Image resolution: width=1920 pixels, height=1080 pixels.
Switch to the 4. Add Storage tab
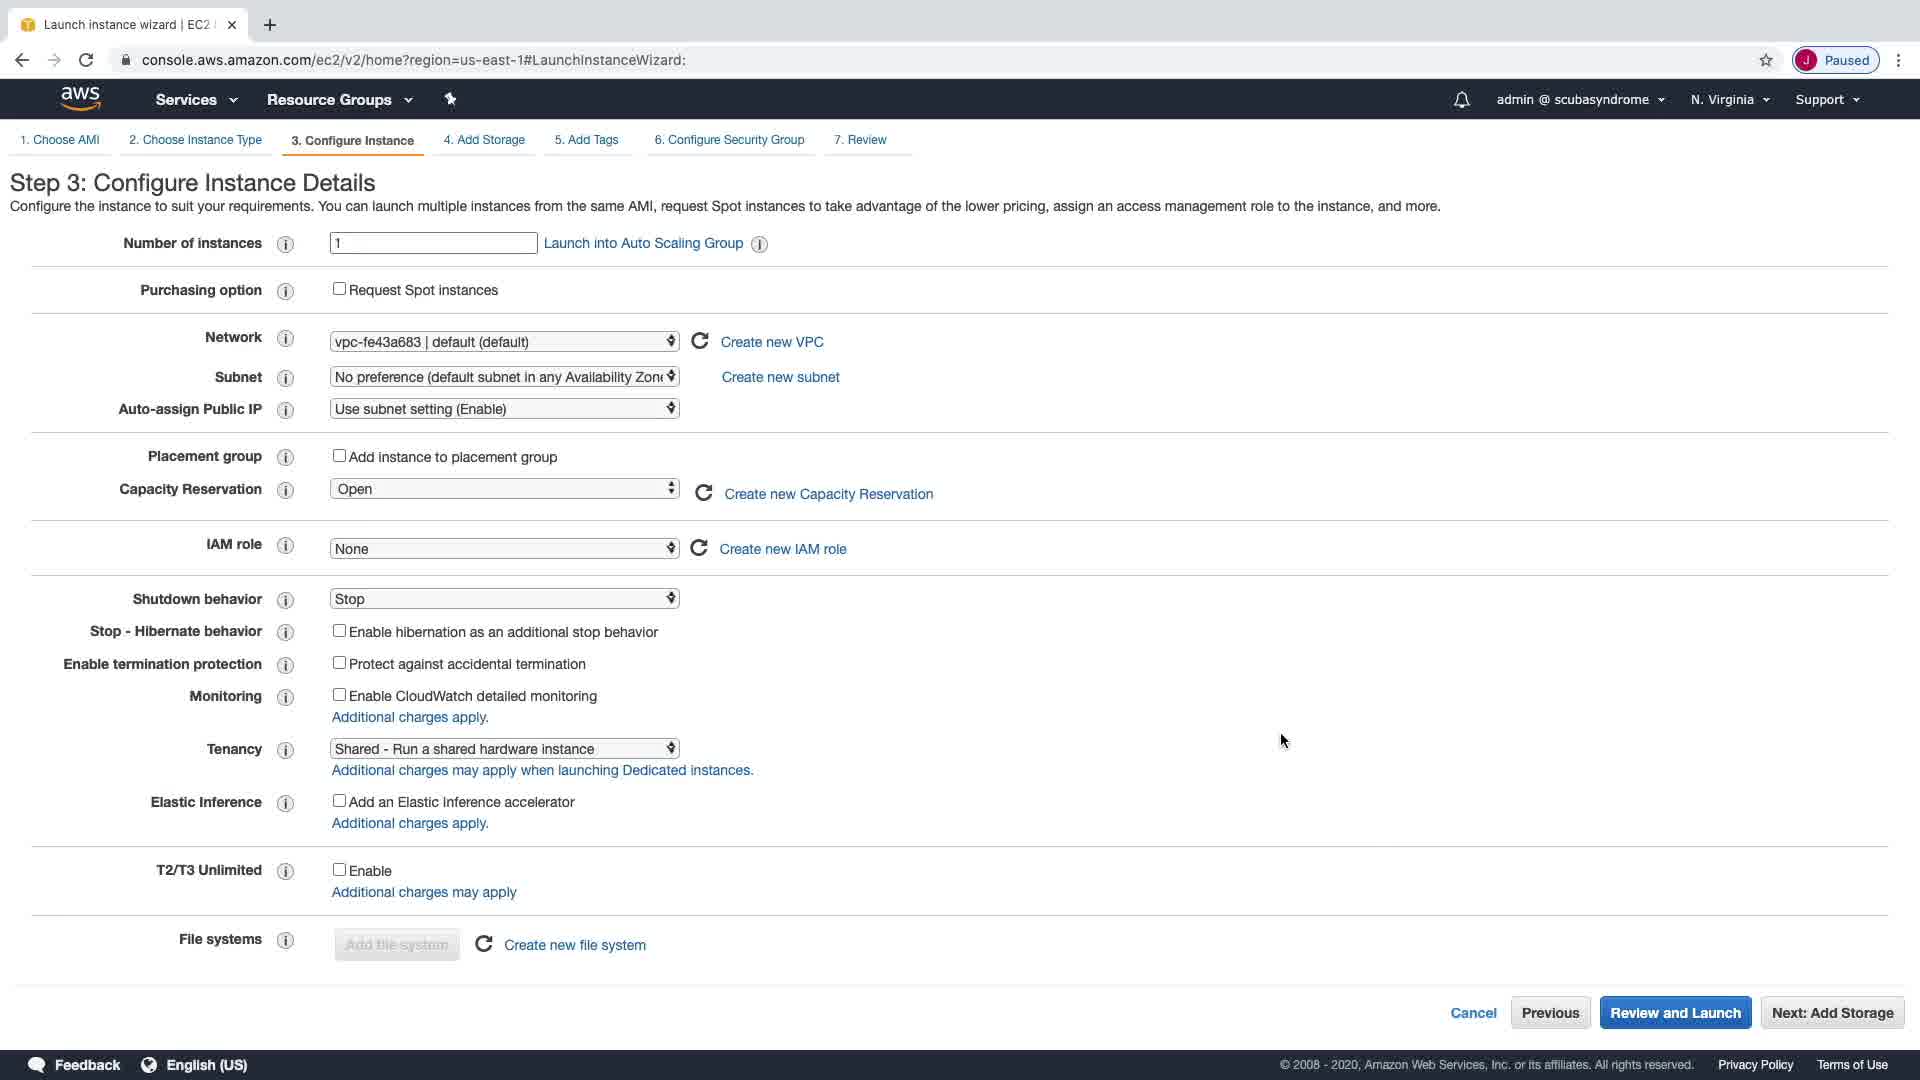pyautogui.click(x=484, y=140)
